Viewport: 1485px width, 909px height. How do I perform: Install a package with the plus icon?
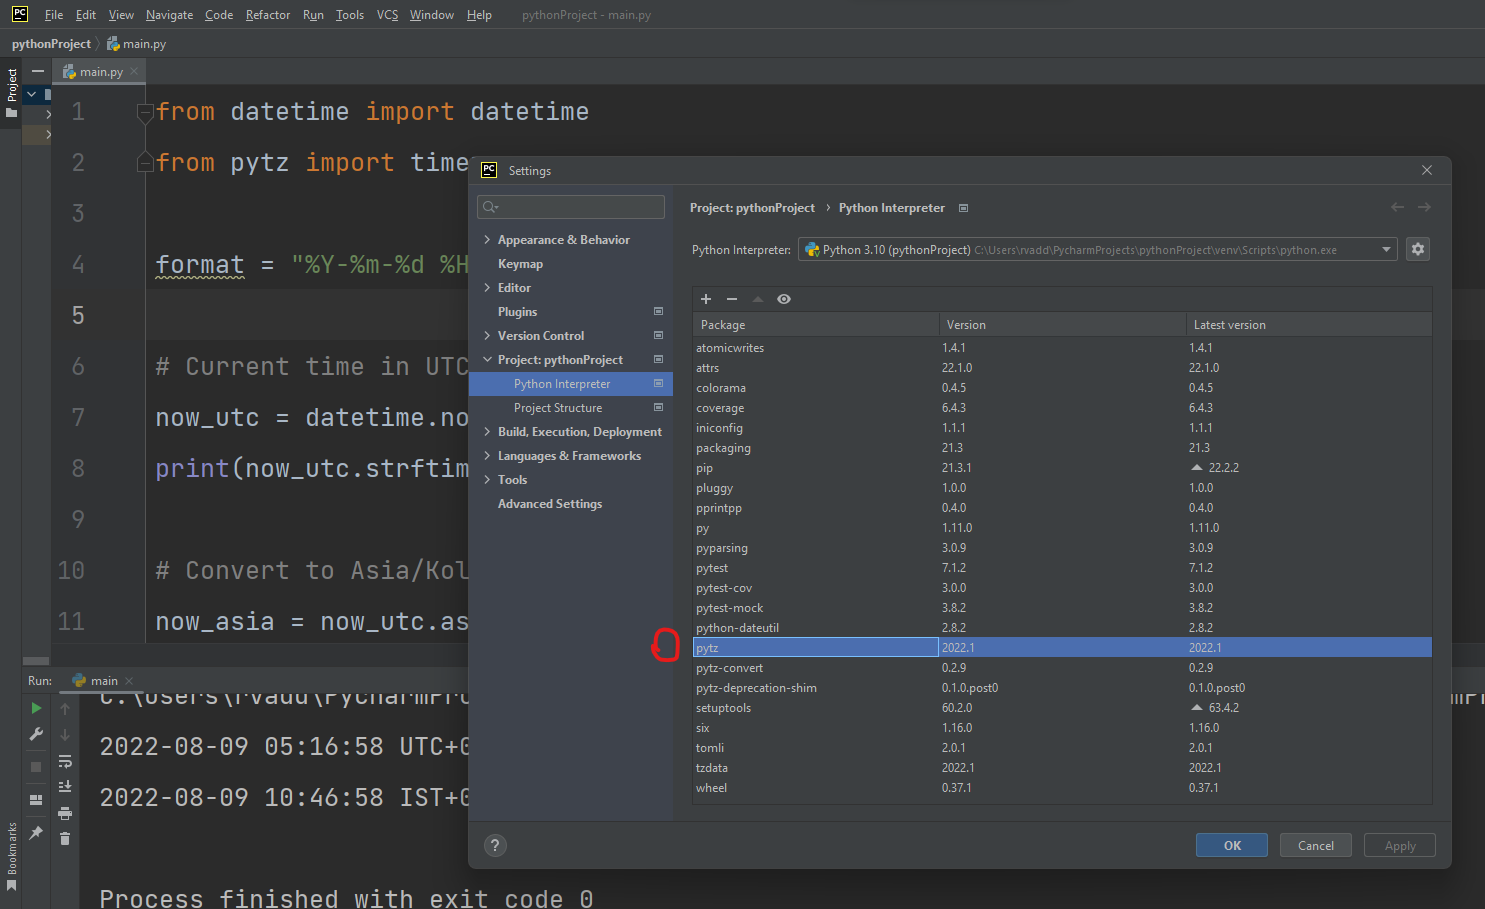[706, 299]
